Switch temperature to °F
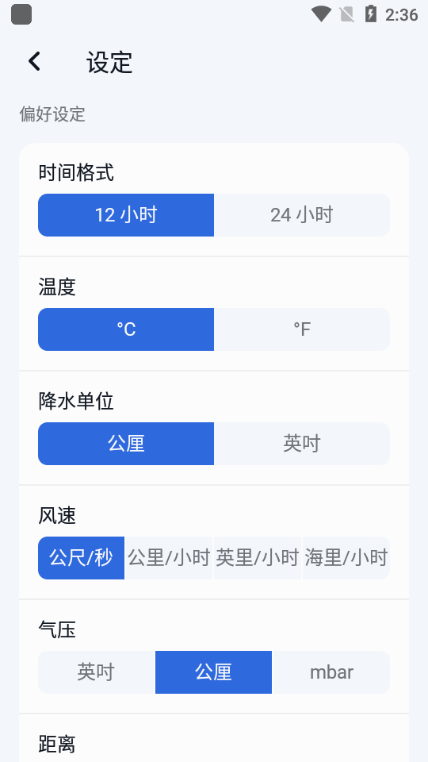 (302, 329)
